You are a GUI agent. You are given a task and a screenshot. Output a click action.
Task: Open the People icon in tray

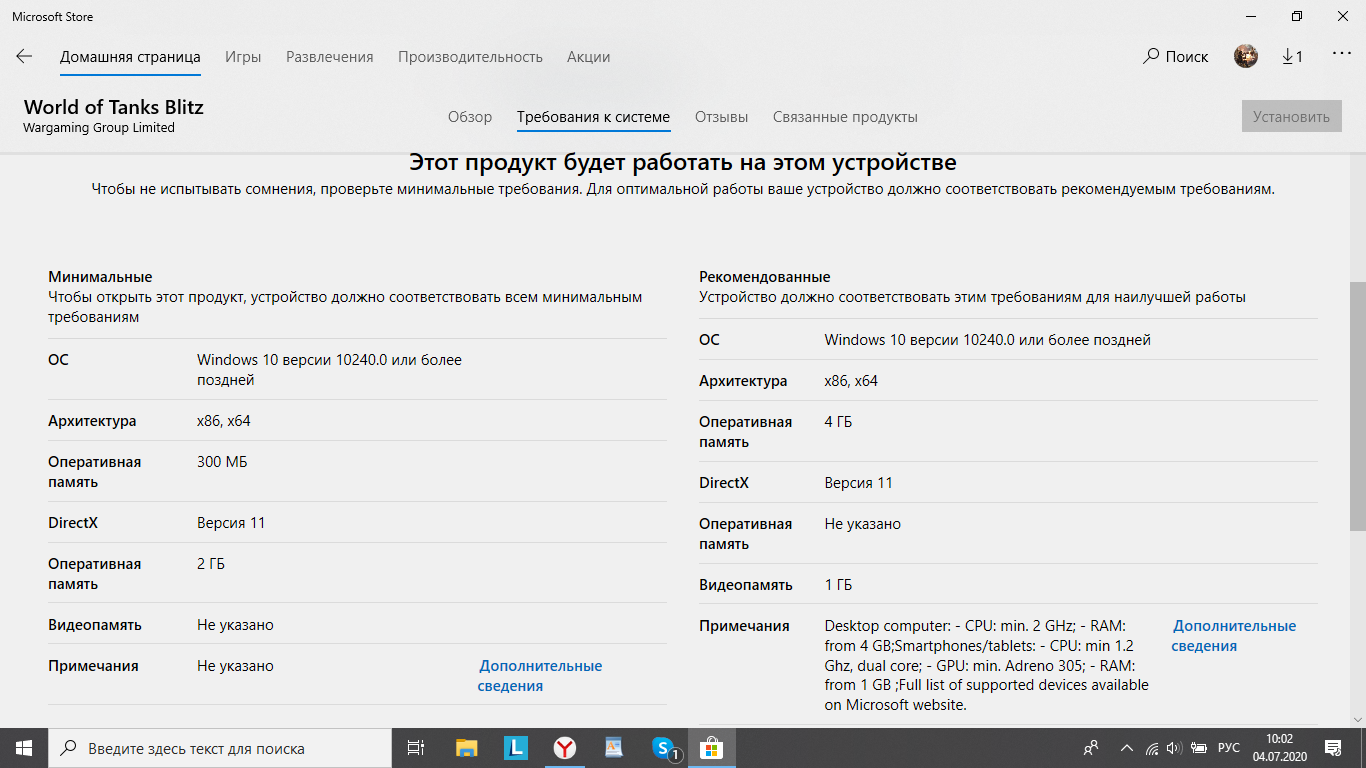[1091, 748]
